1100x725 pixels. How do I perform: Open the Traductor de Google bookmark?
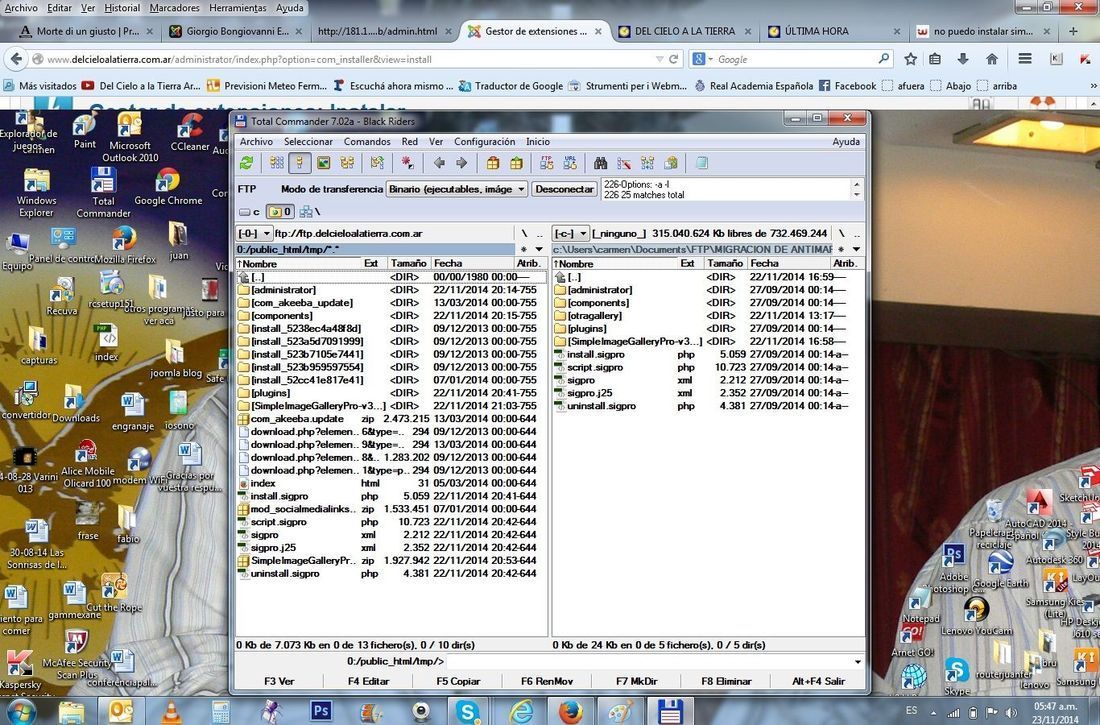[511, 86]
